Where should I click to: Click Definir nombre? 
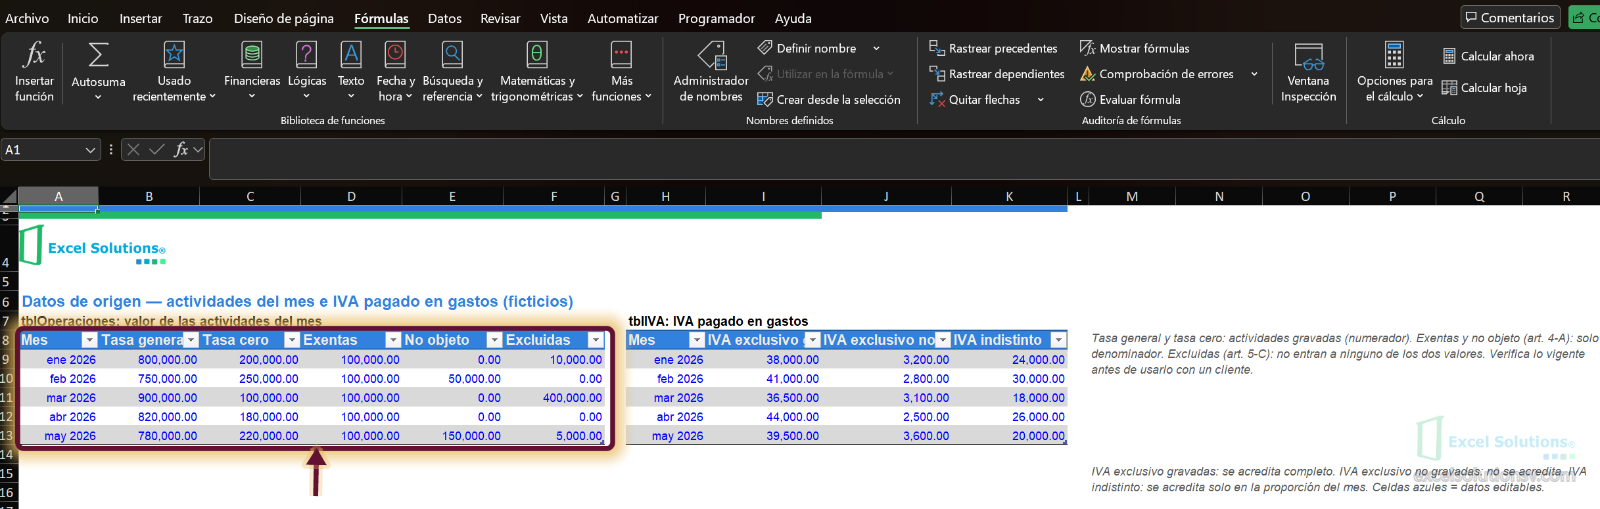click(807, 48)
